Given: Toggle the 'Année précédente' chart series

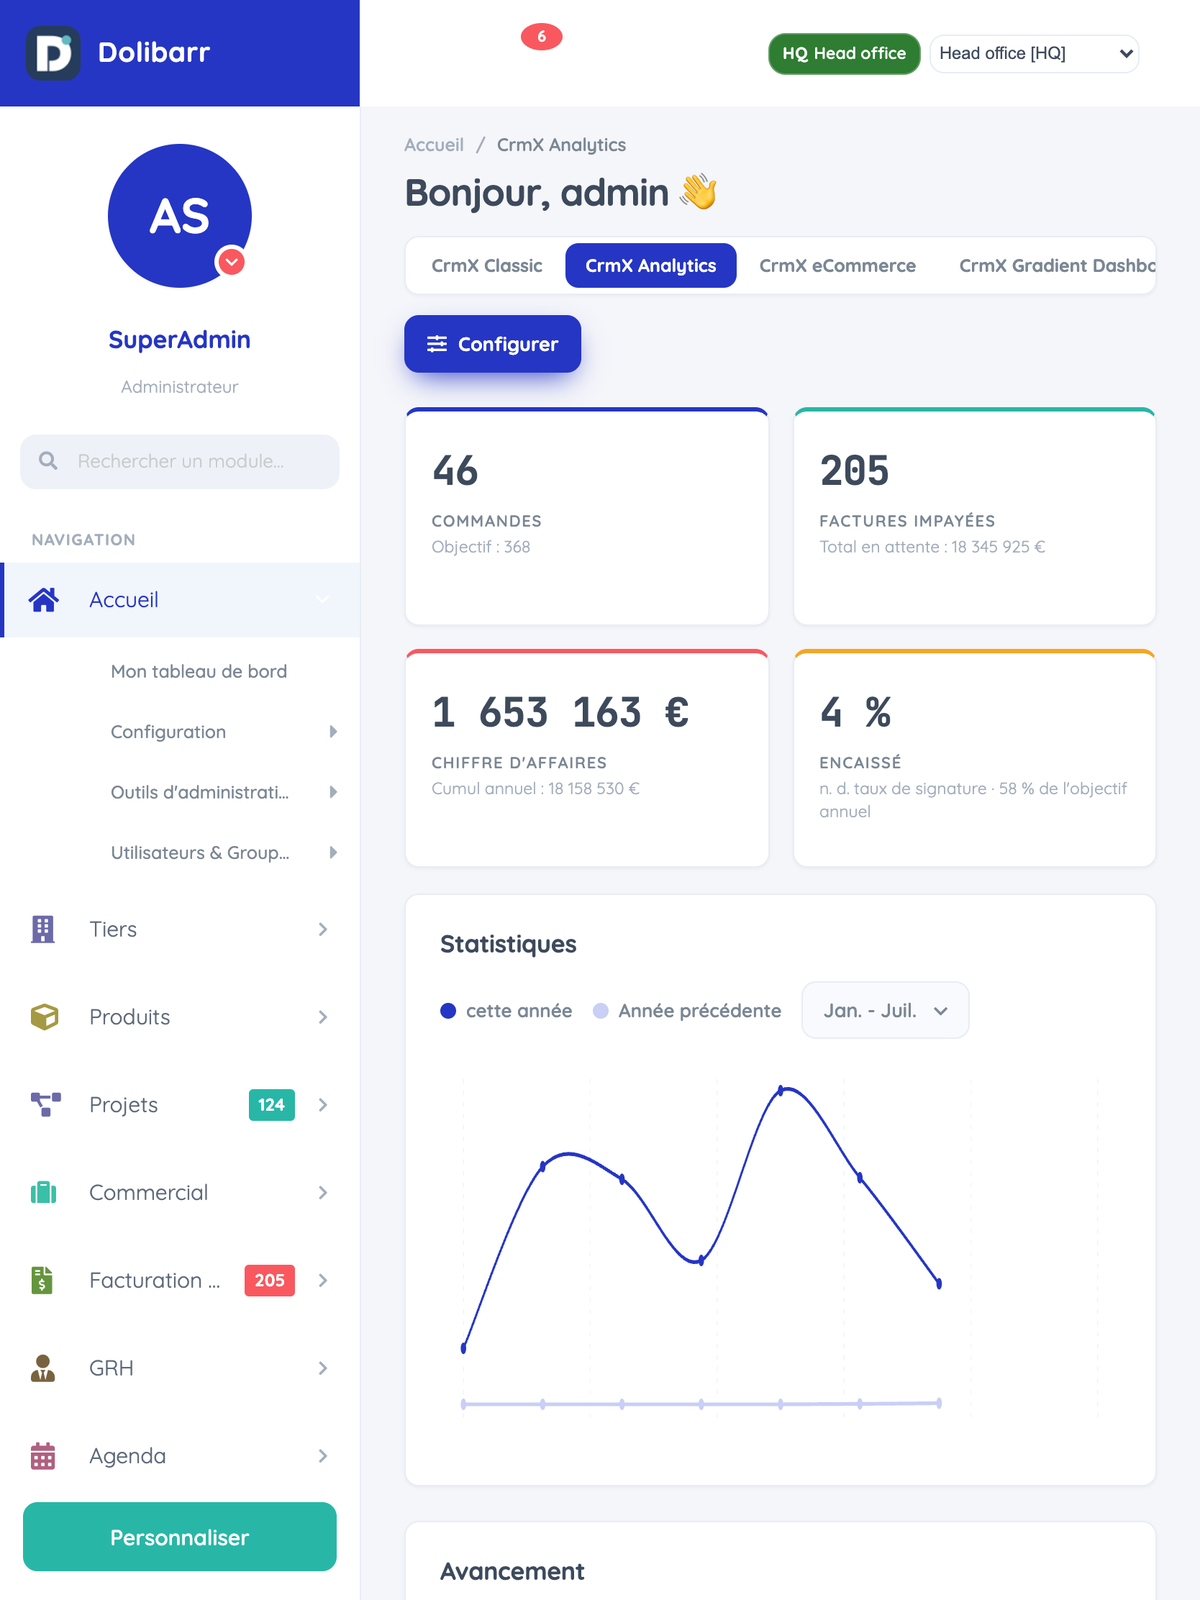Looking at the screenshot, I should tap(687, 1011).
